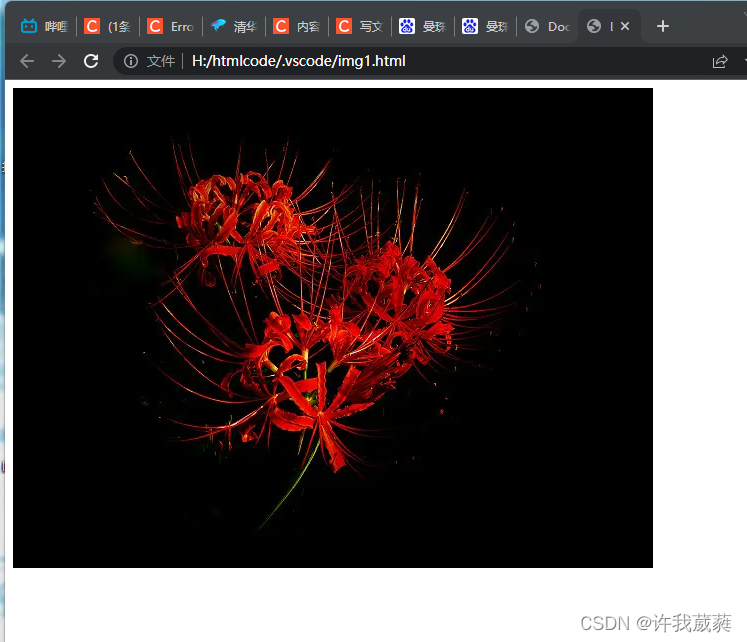Screen dimensions: 747x642
Task: Switch to the CSDN (1条 tab
Action: (107, 26)
